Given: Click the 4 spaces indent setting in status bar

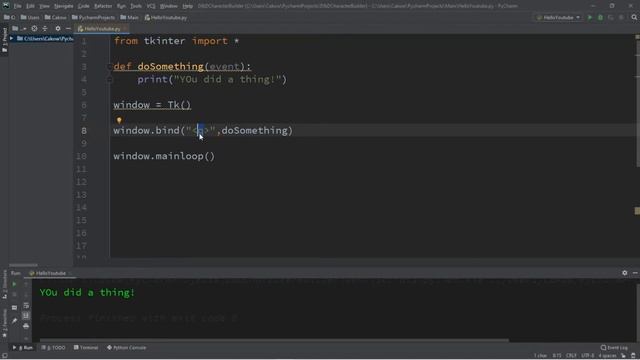Looking at the screenshot, I should pyautogui.click(x=607, y=356).
